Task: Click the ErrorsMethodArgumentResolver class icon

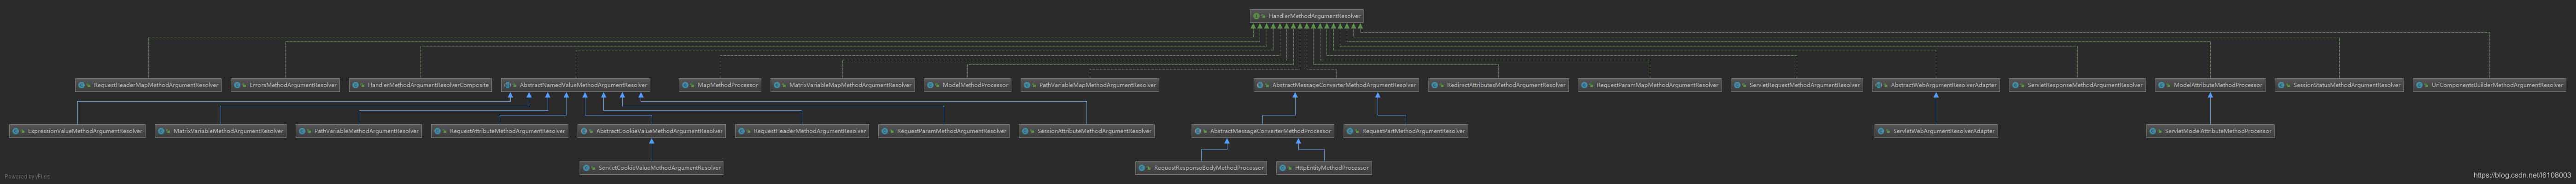Action: tap(238, 85)
